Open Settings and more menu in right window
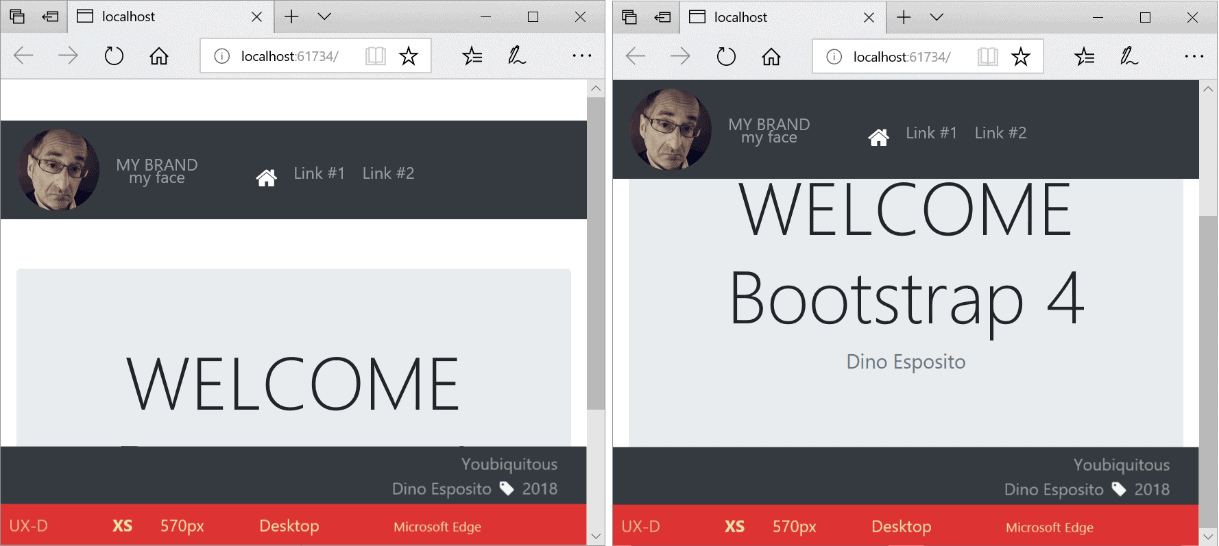Image resolution: width=1219 pixels, height=546 pixels. 1194,56
